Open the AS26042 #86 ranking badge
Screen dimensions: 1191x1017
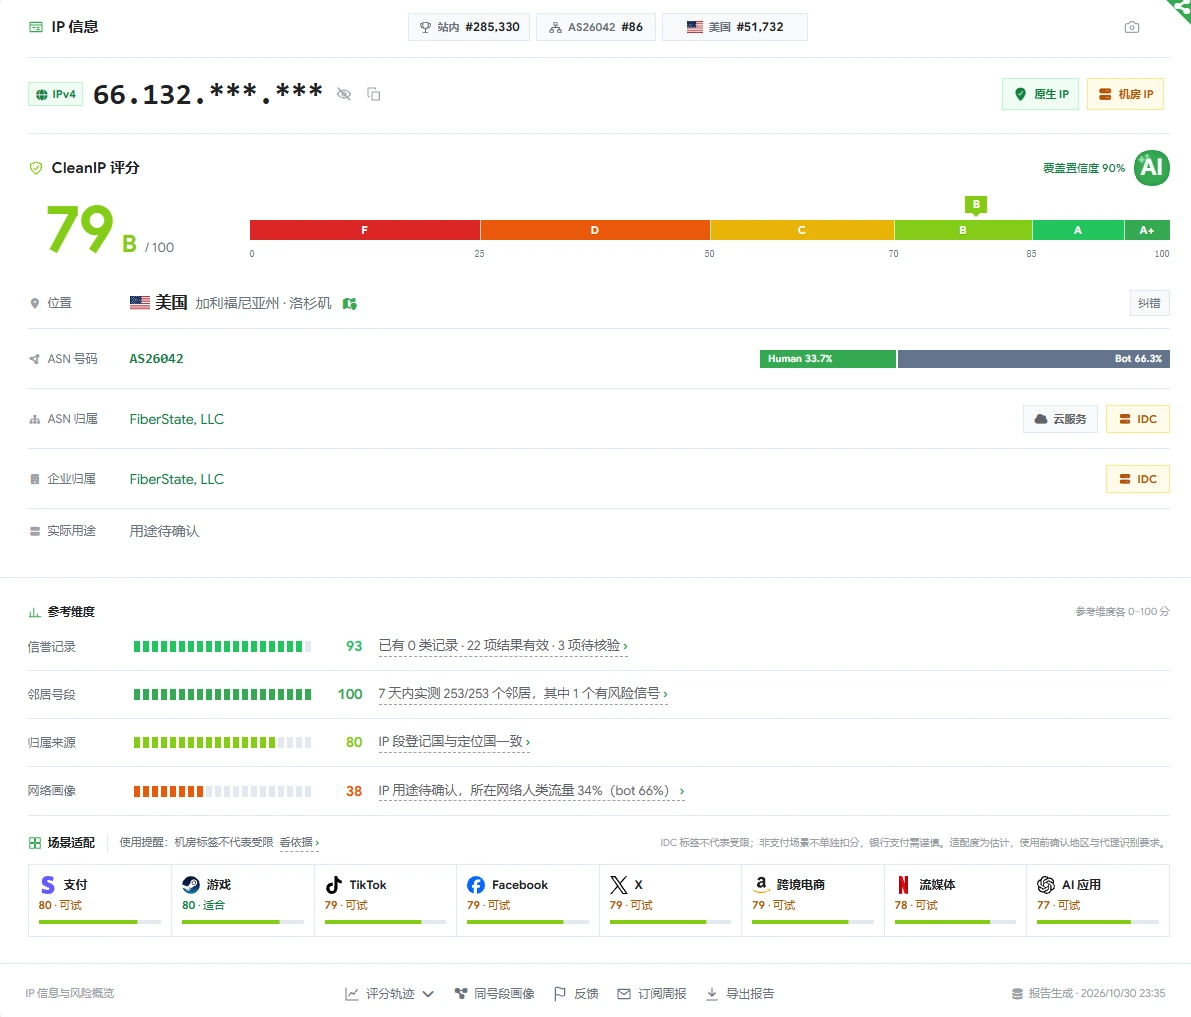(x=596, y=27)
